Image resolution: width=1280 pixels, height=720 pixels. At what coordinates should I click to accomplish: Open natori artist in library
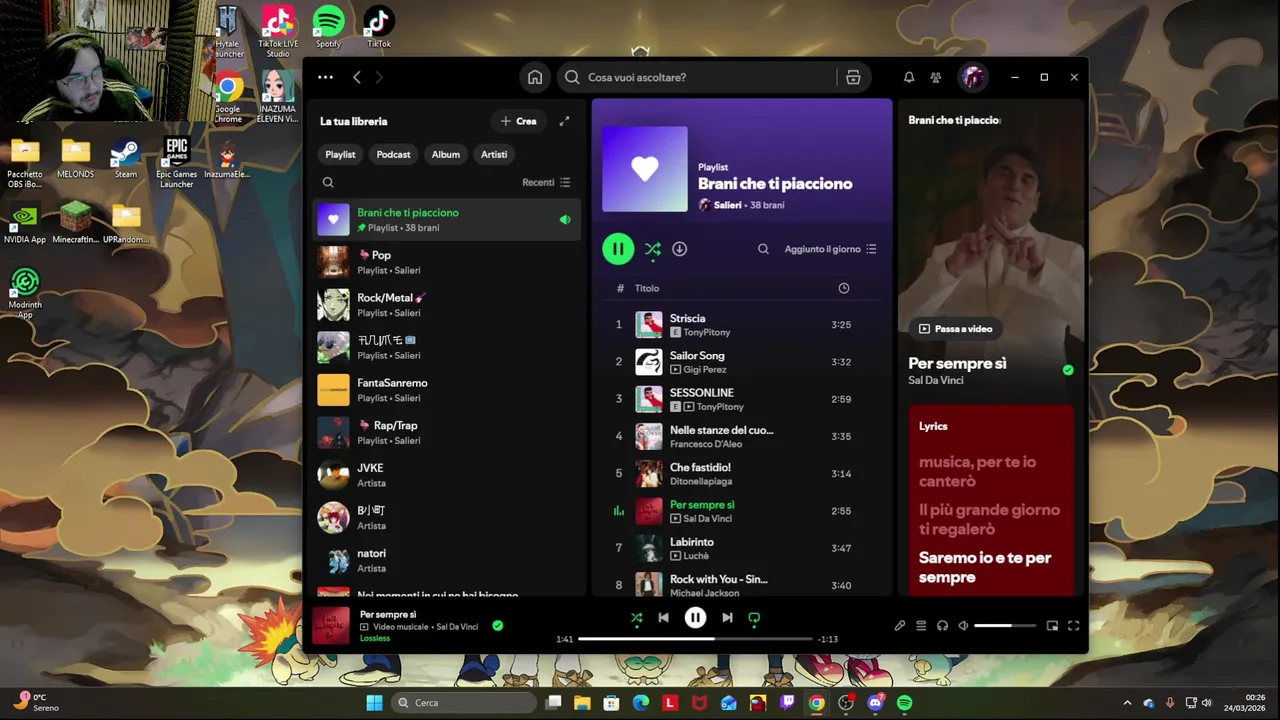tap(447, 560)
